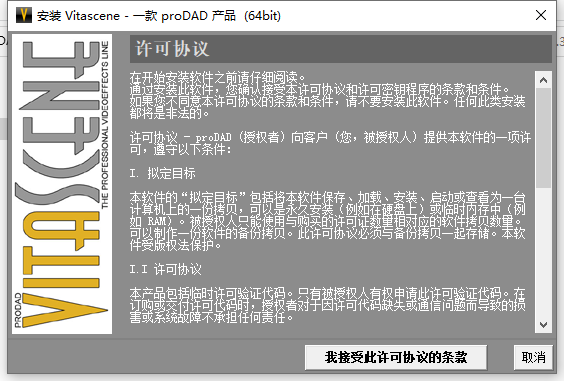The width and height of the screenshot is (564, 381).
Task: Close the Vitascene installer window
Action: (x=541, y=15)
